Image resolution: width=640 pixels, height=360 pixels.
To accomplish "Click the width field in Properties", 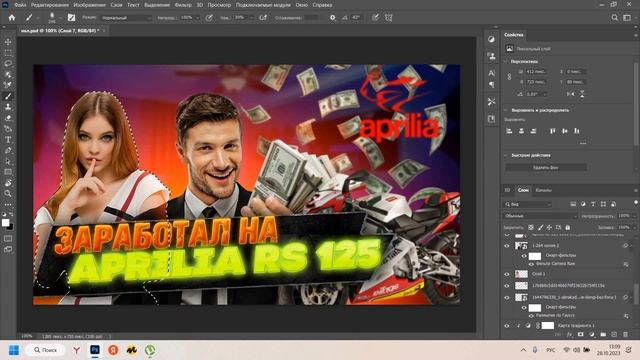I will [537, 71].
